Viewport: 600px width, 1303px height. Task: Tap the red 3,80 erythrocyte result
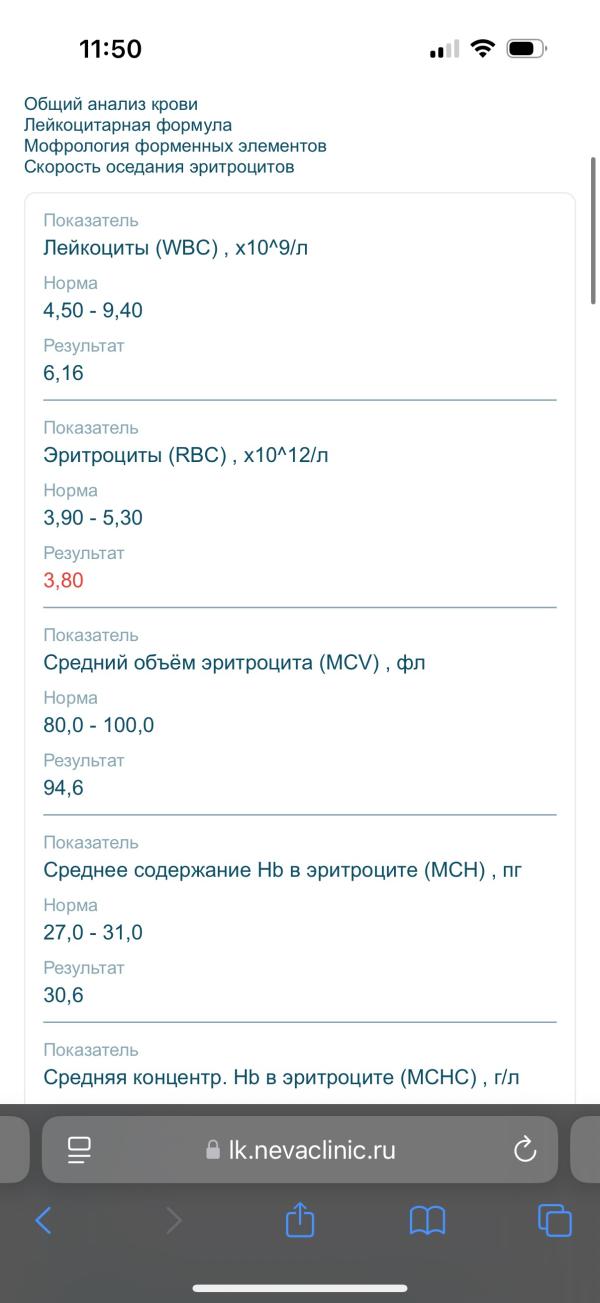[x=63, y=580]
